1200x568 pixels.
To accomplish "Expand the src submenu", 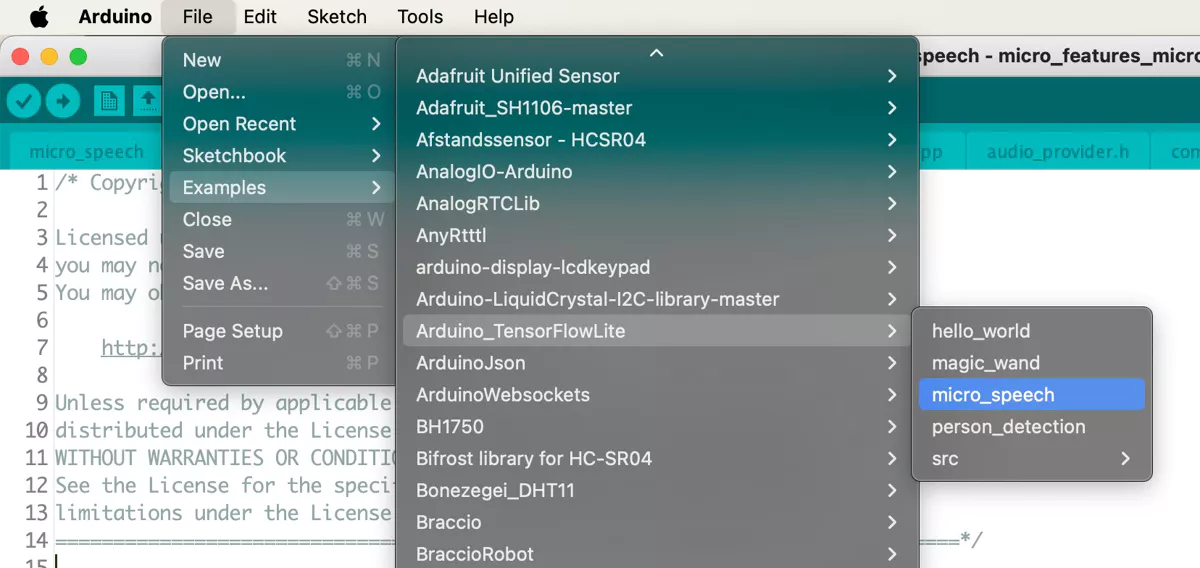I will click(x=1031, y=459).
